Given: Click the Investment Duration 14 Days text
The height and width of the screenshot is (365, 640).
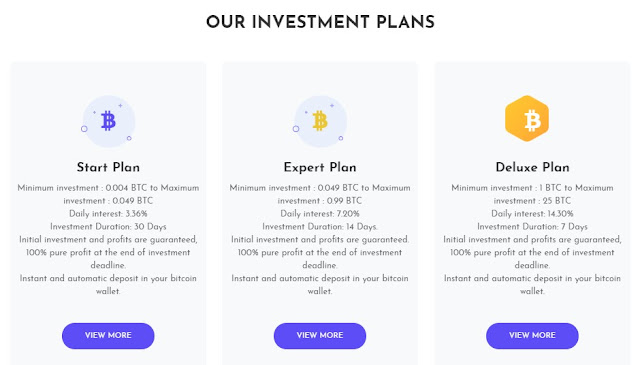Looking at the screenshot, I should pos(320,227).
